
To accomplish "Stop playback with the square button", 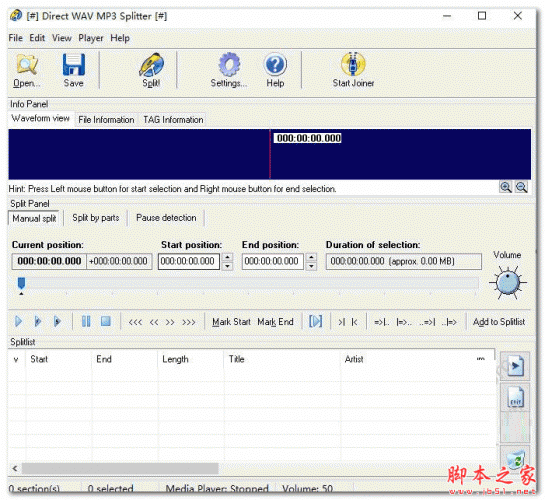I will point(106,321).
